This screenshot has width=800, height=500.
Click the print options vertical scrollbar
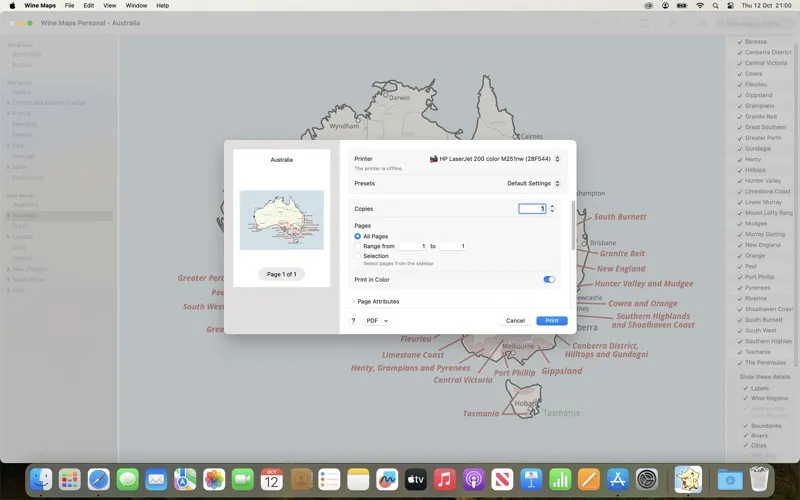pos(573,226)
